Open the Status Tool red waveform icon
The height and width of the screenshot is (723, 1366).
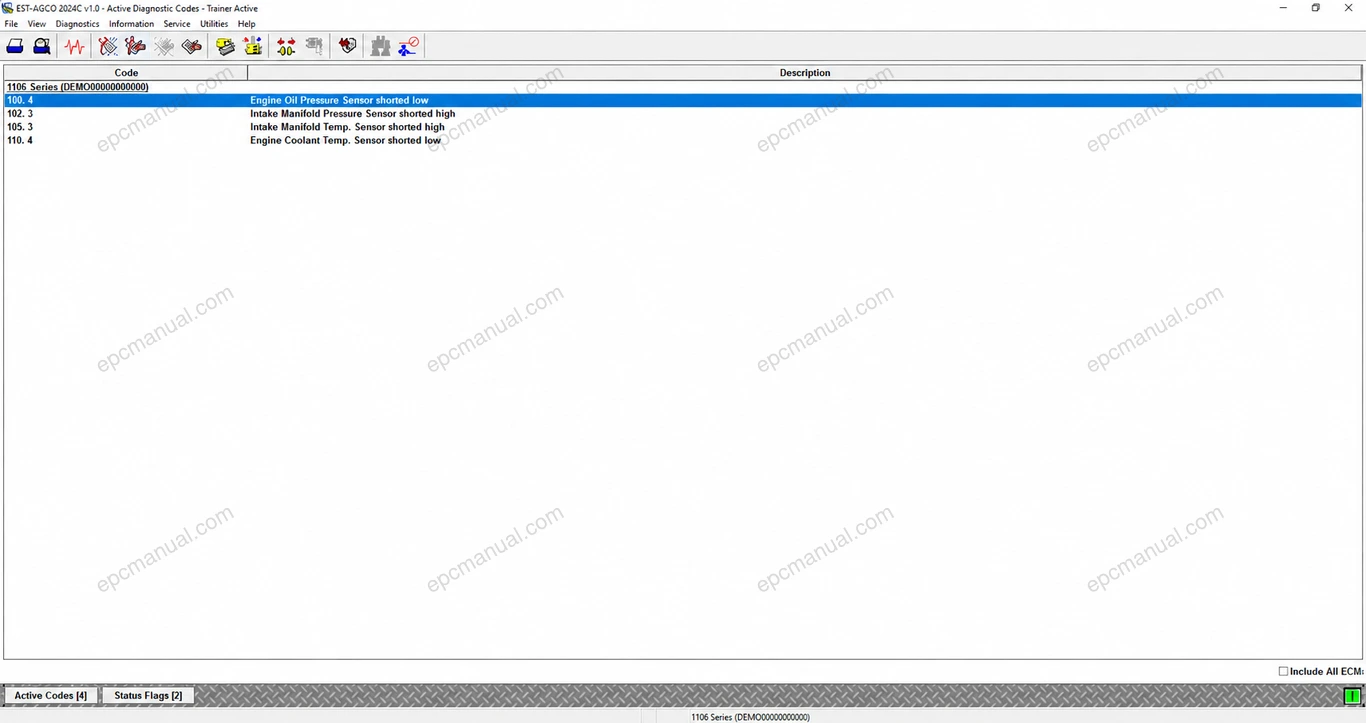coord(75,46)
